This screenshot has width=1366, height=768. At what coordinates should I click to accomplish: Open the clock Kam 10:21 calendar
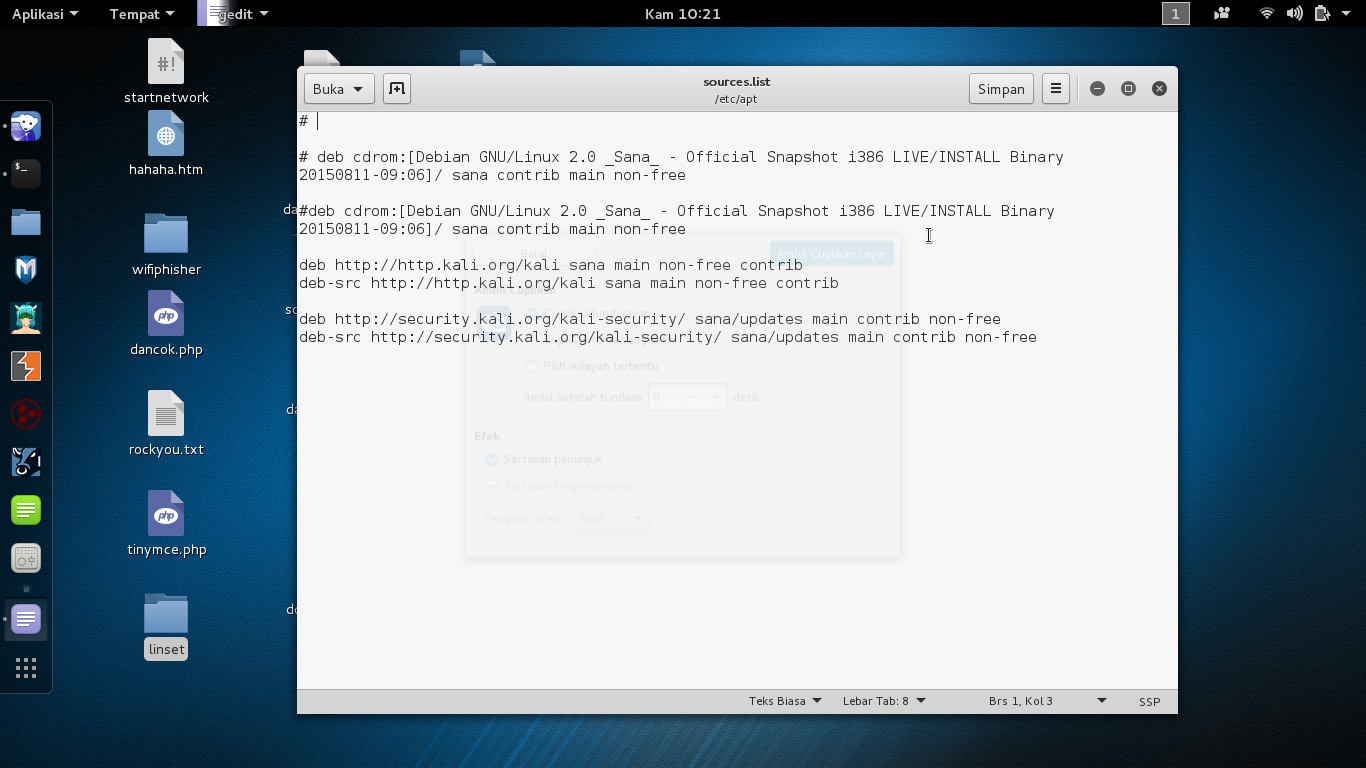(683, 14)
